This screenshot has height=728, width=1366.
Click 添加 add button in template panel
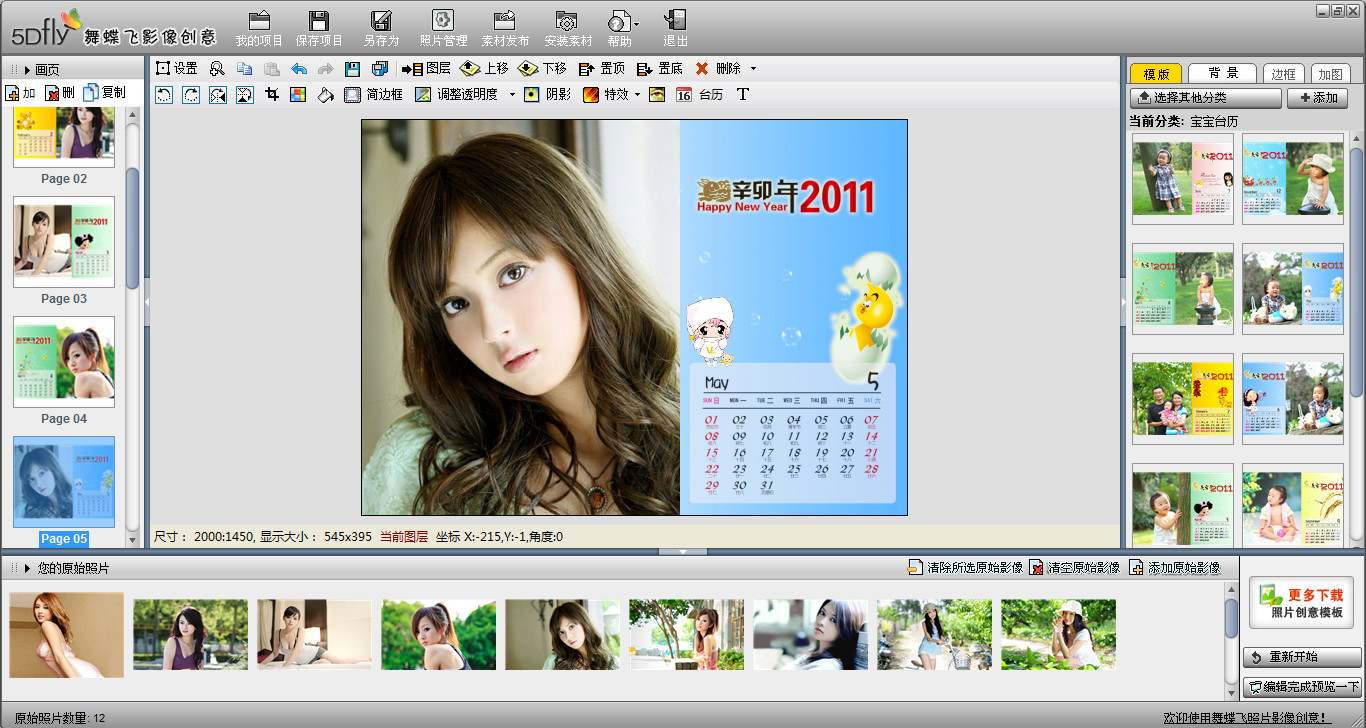pyautogui.click(x=1317, y=98)
